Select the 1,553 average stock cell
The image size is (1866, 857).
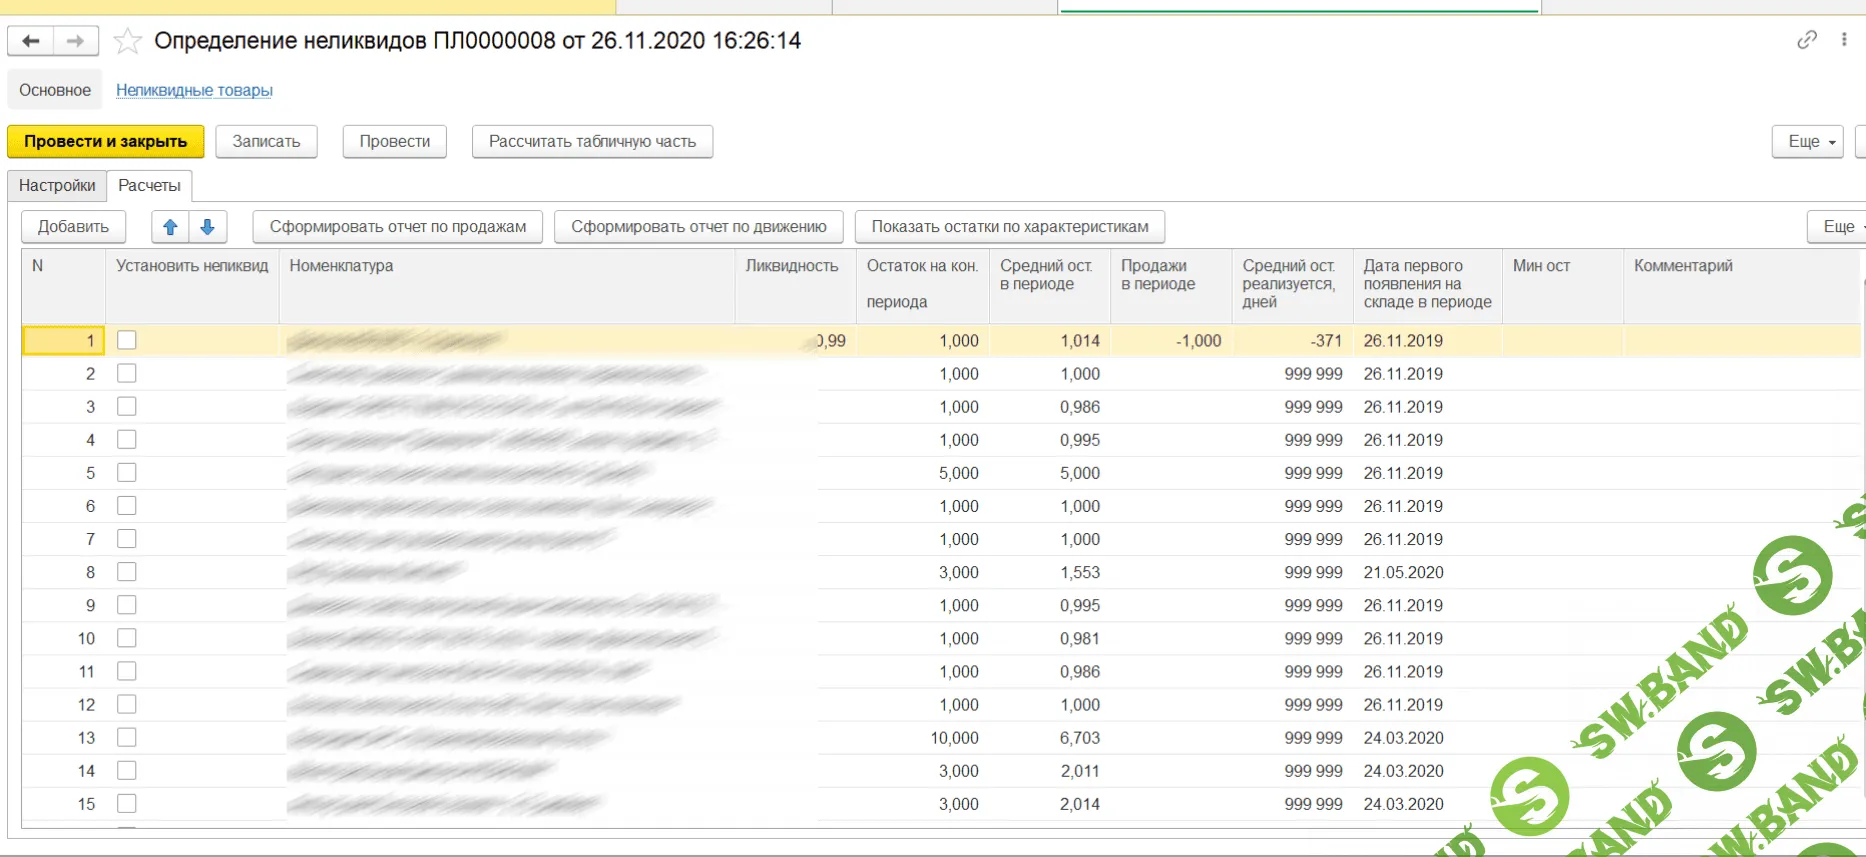(x=1050, y=572)
